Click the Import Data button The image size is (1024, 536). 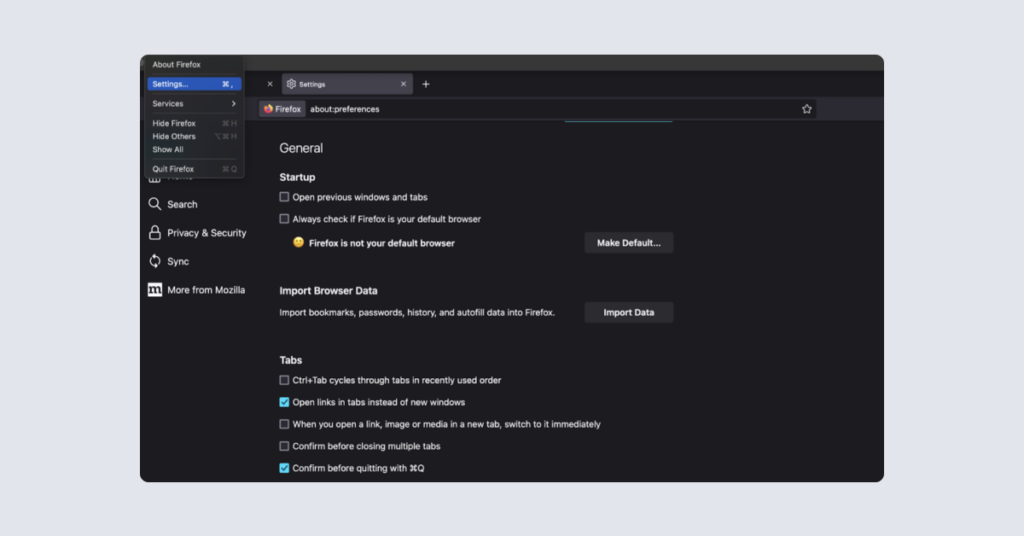[x=628, y=312]
